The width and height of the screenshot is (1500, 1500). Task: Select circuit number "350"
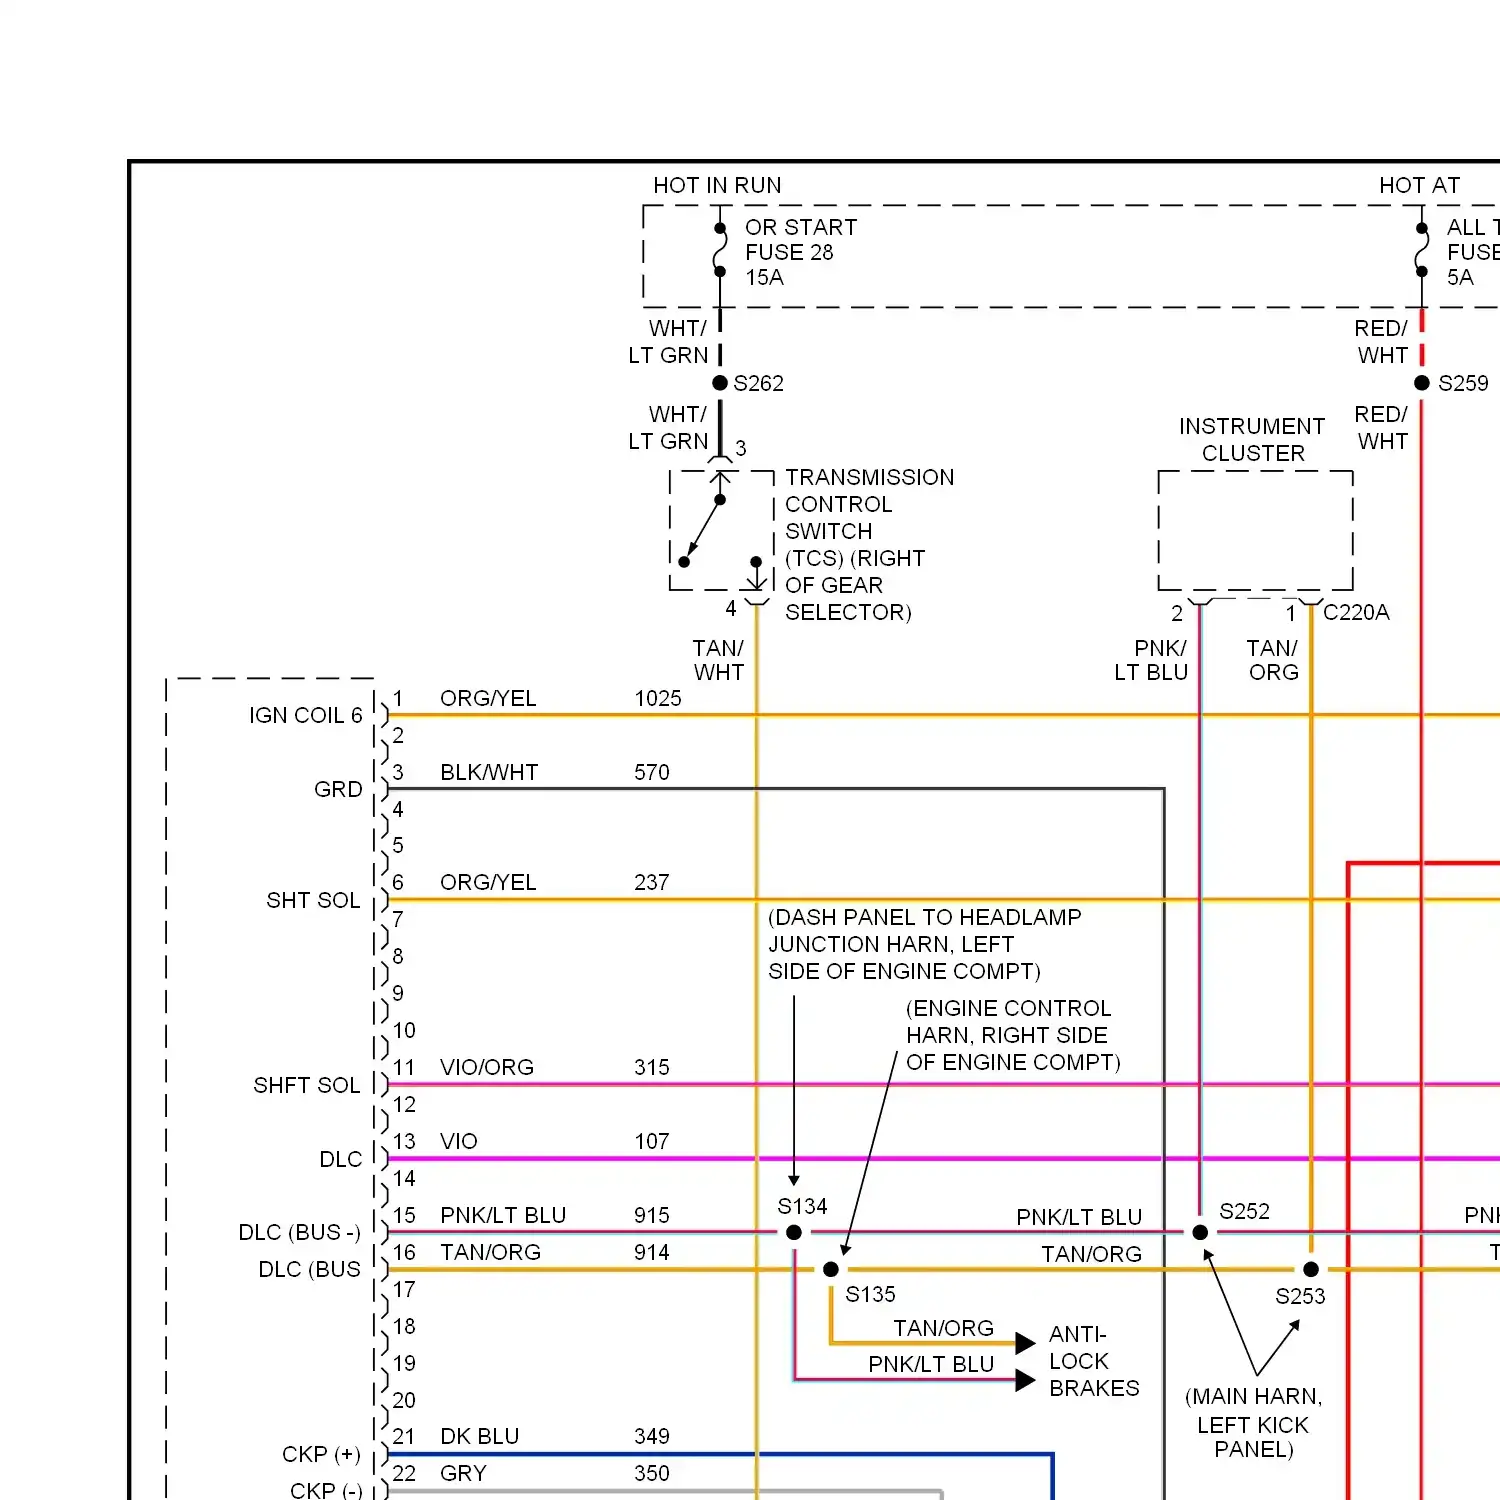point(652,1473)
